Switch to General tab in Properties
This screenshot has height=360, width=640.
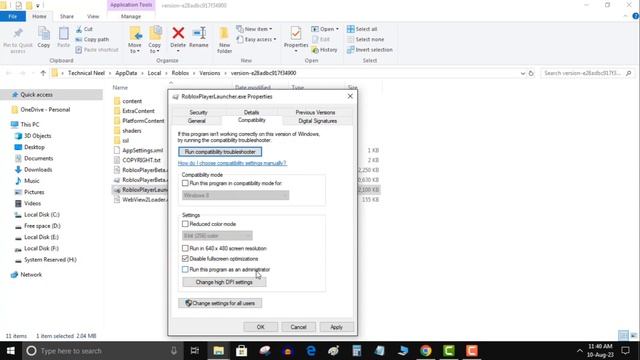tap(197, 121)
